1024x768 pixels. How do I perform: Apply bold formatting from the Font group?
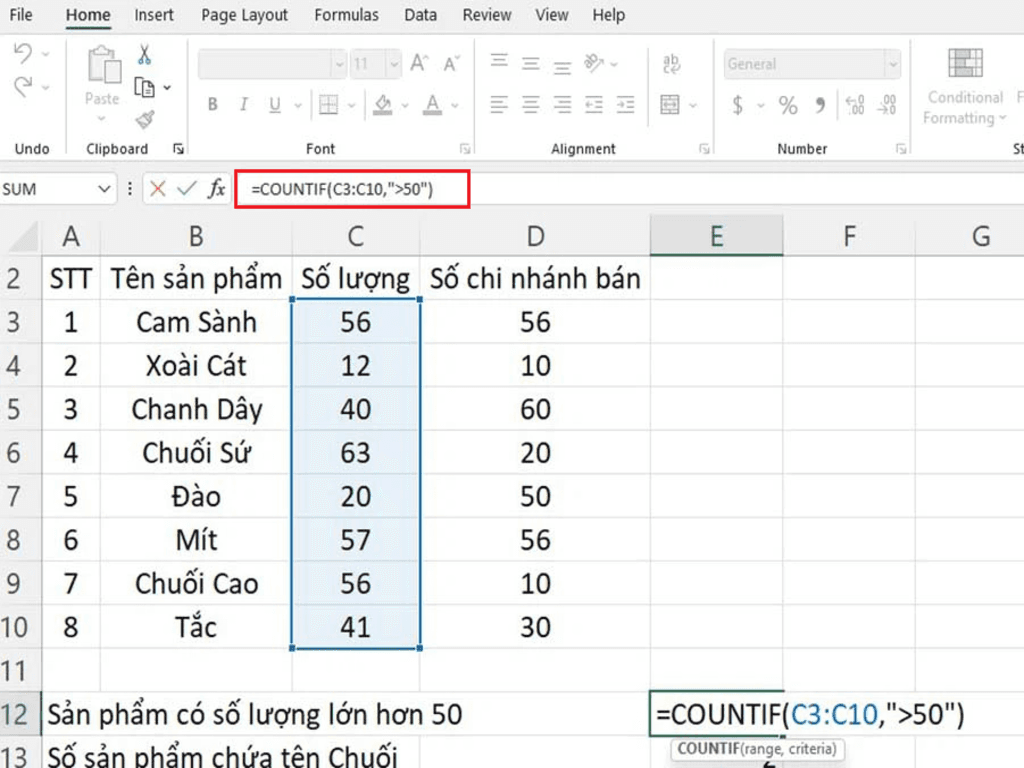pyautogui.click(x=212, y=105)
